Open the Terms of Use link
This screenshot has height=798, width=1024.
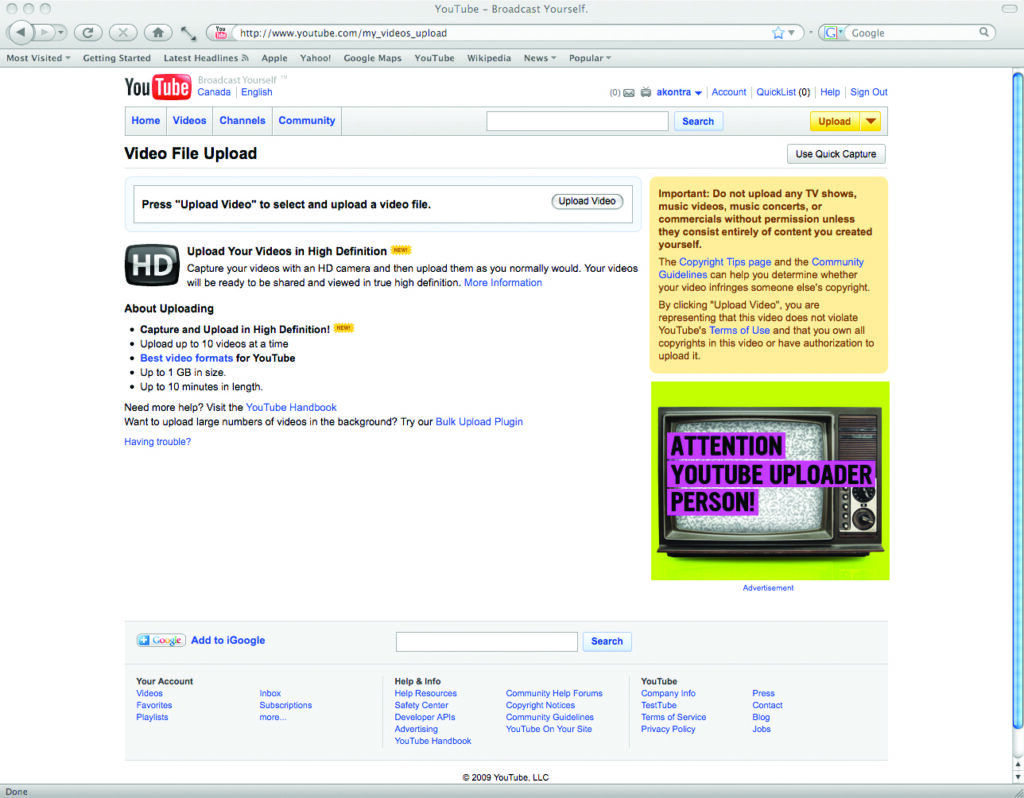[x=739, y=330]
